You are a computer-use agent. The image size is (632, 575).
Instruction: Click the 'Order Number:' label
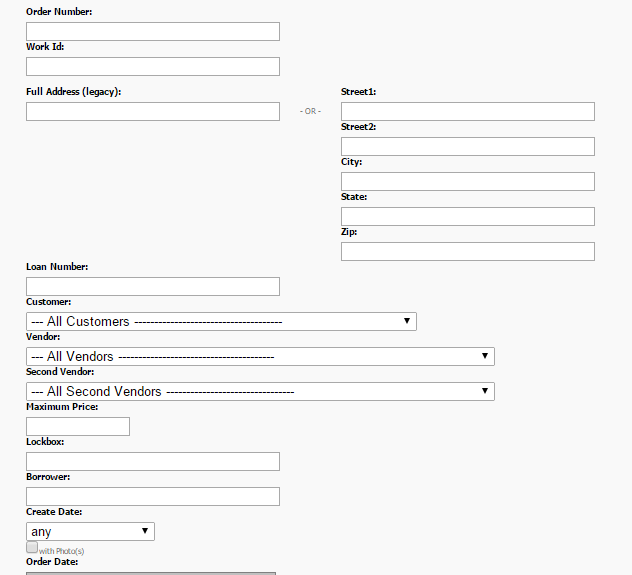click(59, 12)
